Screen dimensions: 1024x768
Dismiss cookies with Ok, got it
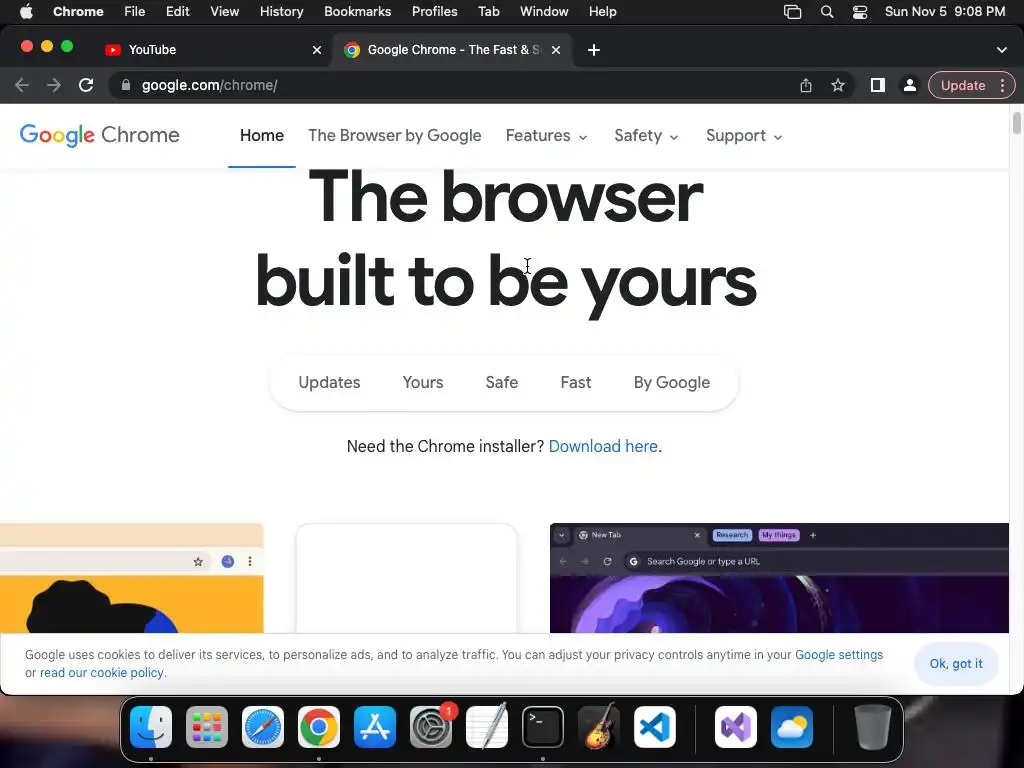point(956,664)
